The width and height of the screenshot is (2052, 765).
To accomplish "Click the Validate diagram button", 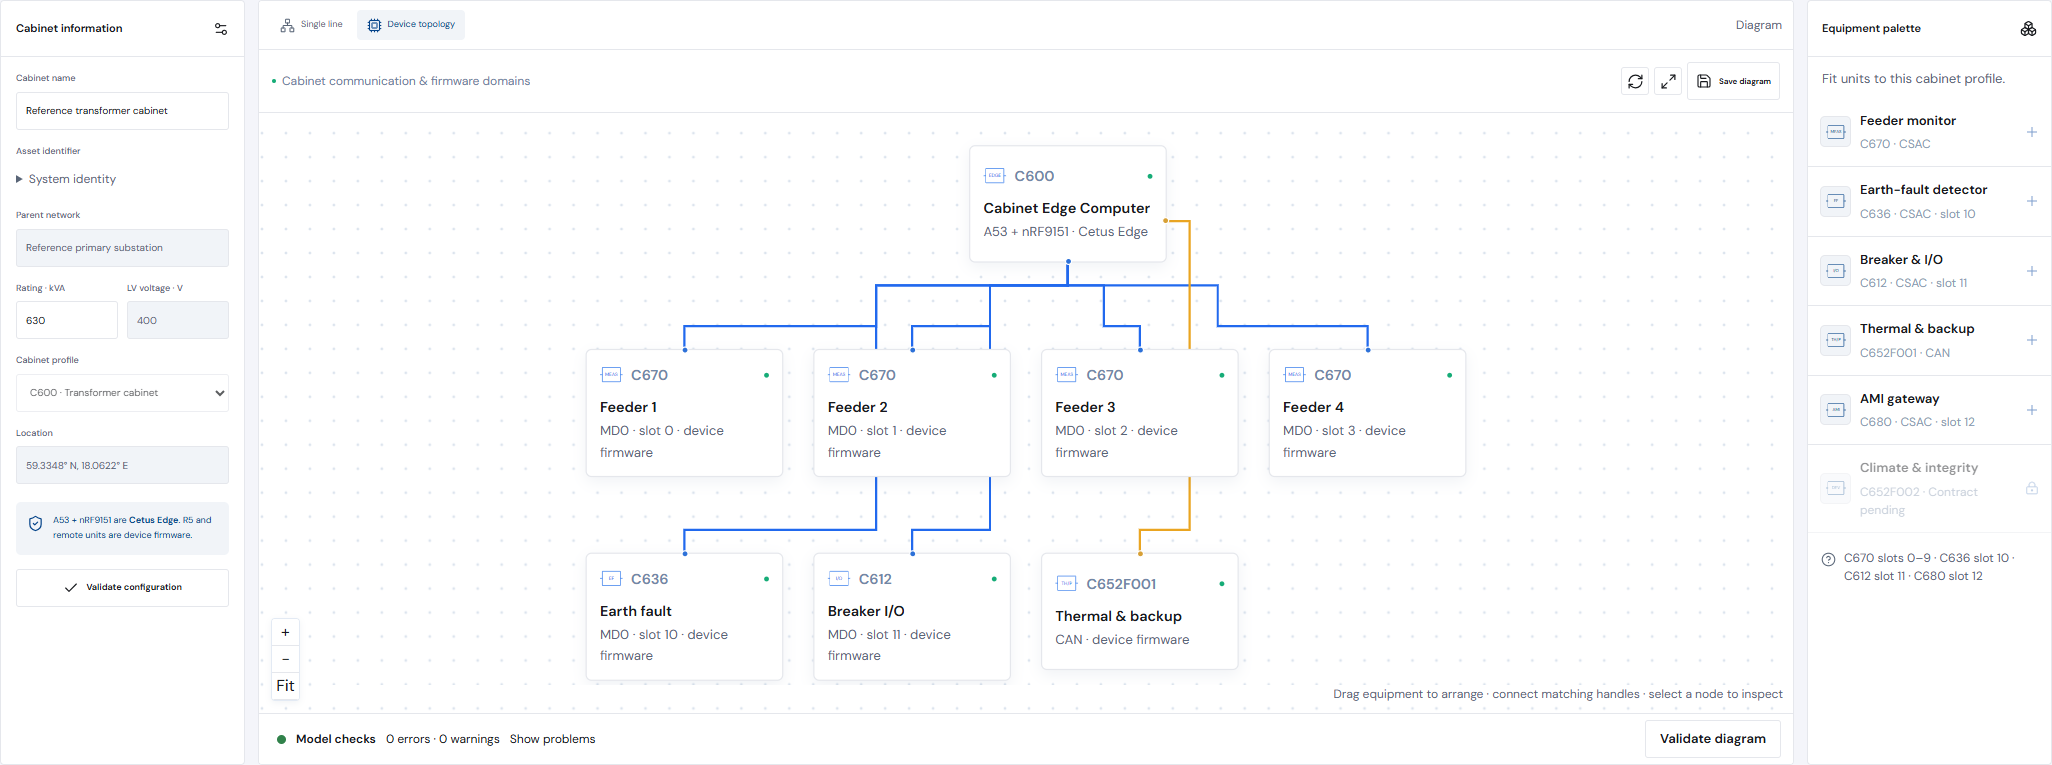I will 1712,739.
